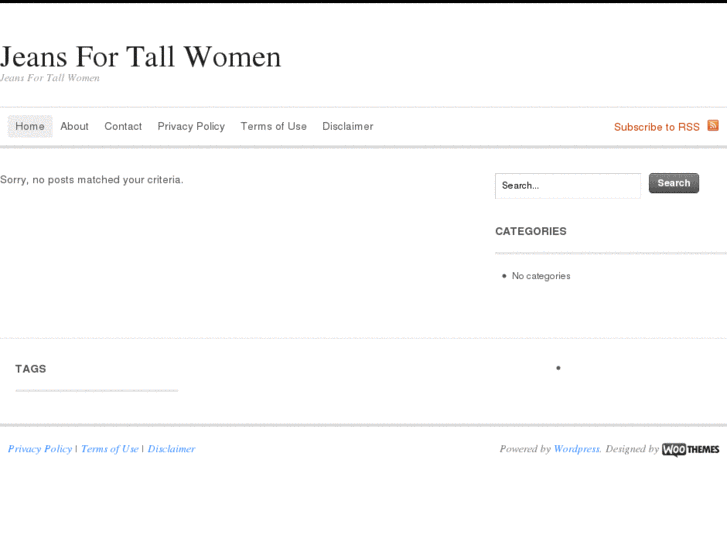Open the Home menu item
727x545 pixels.
[30, 126]
